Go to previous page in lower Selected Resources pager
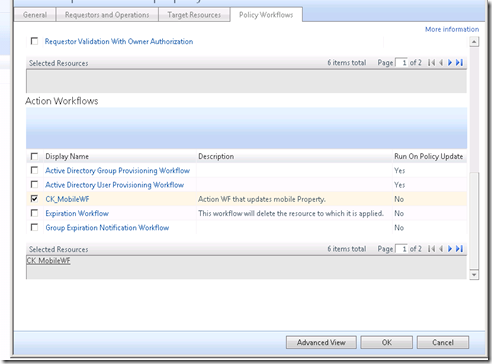Screen dimensions: 492x364 tap(441, 249)
